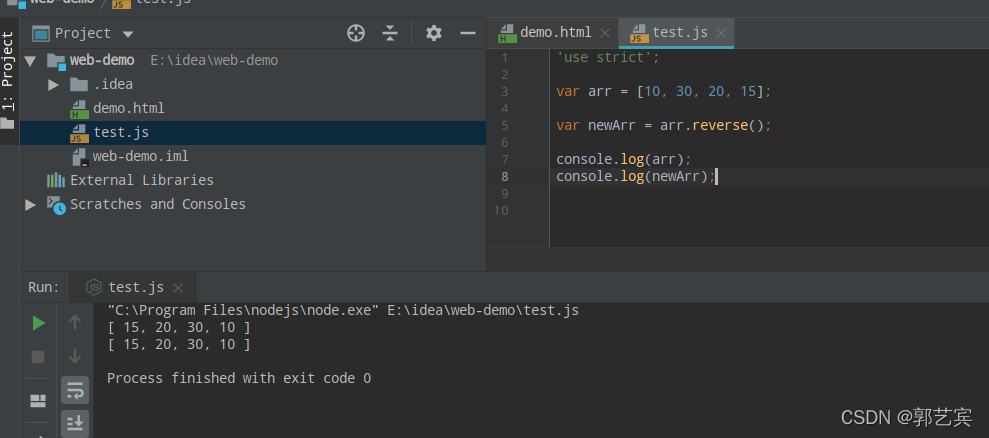The image size is (989, 438).
Task: Rerun test.js with green play button
Action: (x=38, y=323)
